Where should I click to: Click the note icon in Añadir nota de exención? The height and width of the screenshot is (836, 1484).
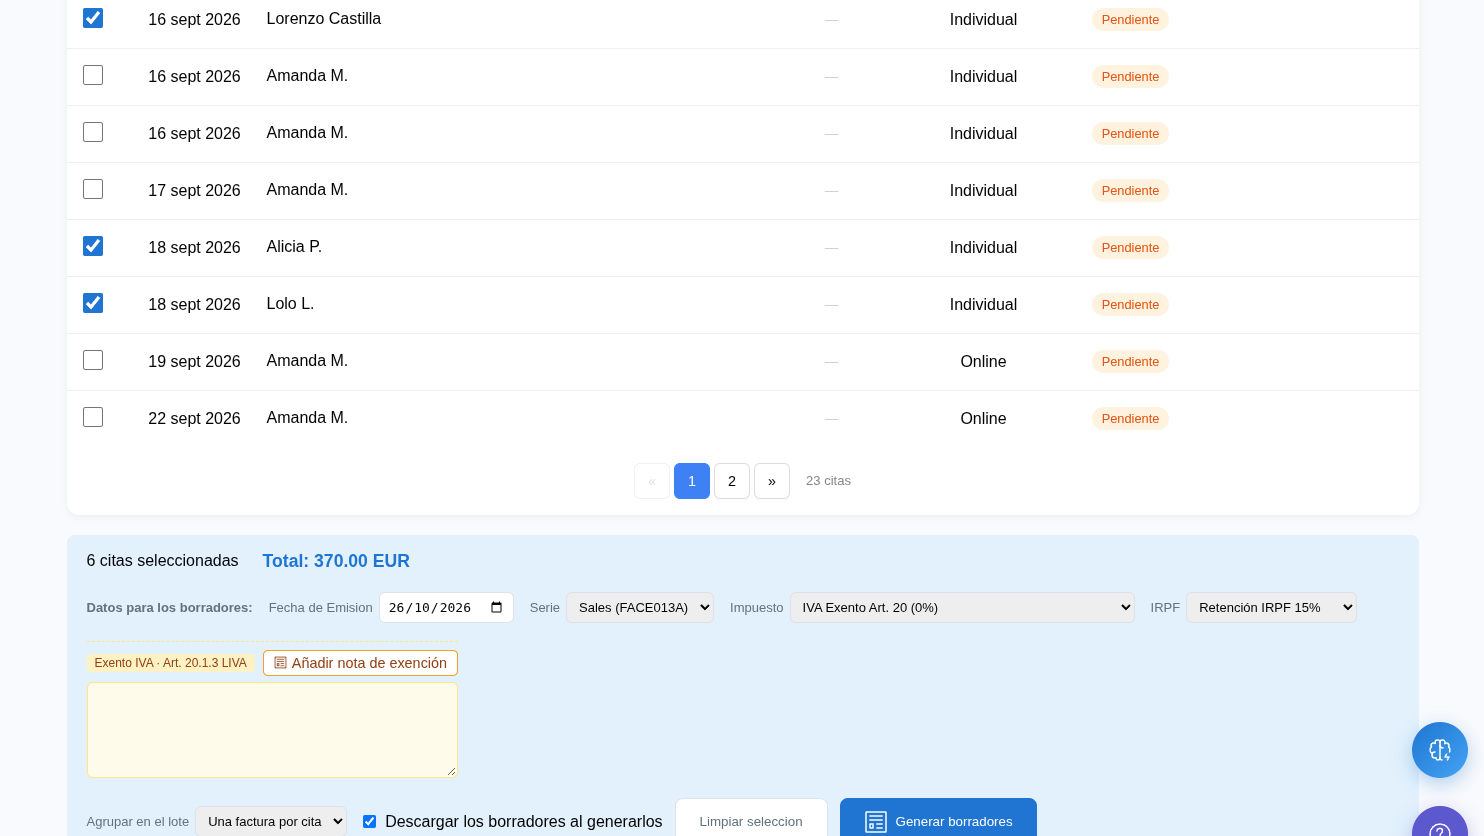[280, 663]
